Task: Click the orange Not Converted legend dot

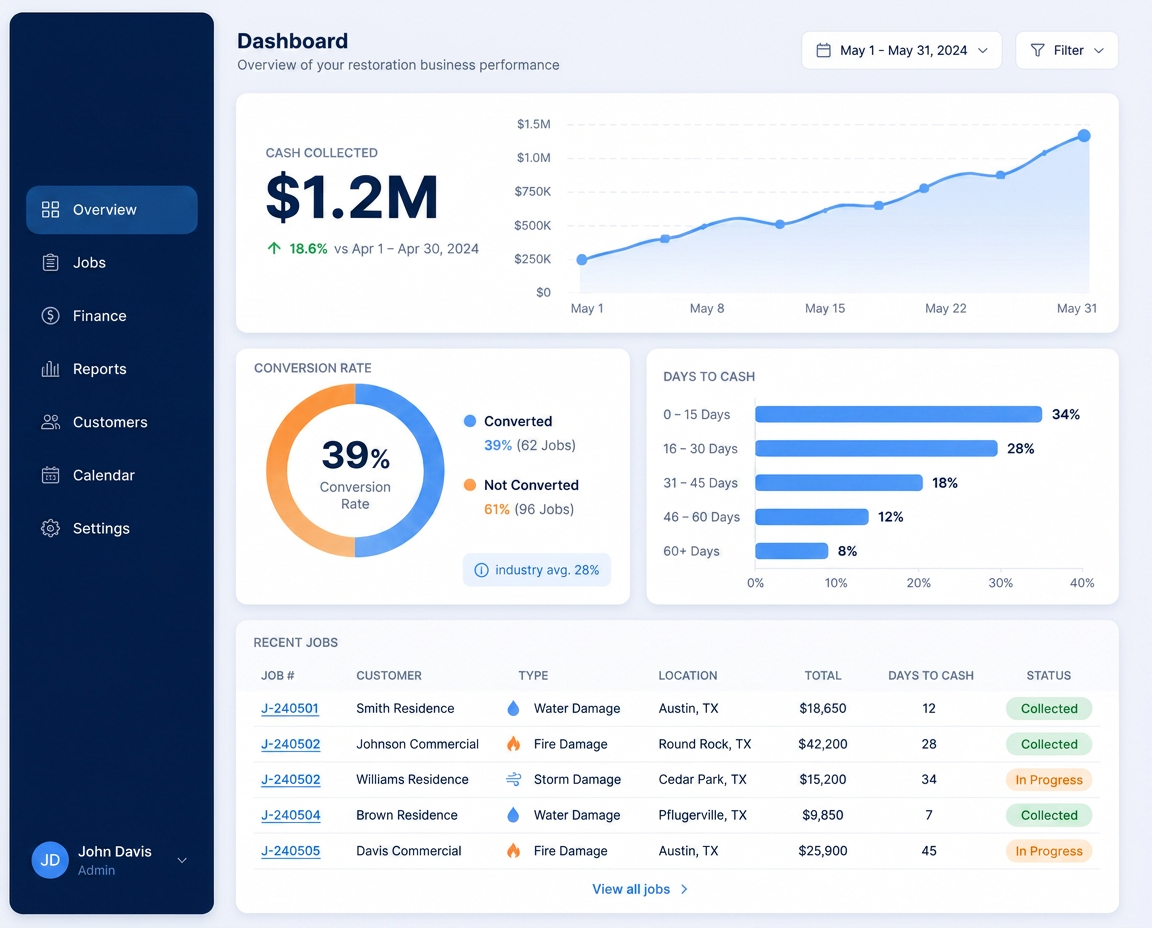Action: (x=470, y=485)
